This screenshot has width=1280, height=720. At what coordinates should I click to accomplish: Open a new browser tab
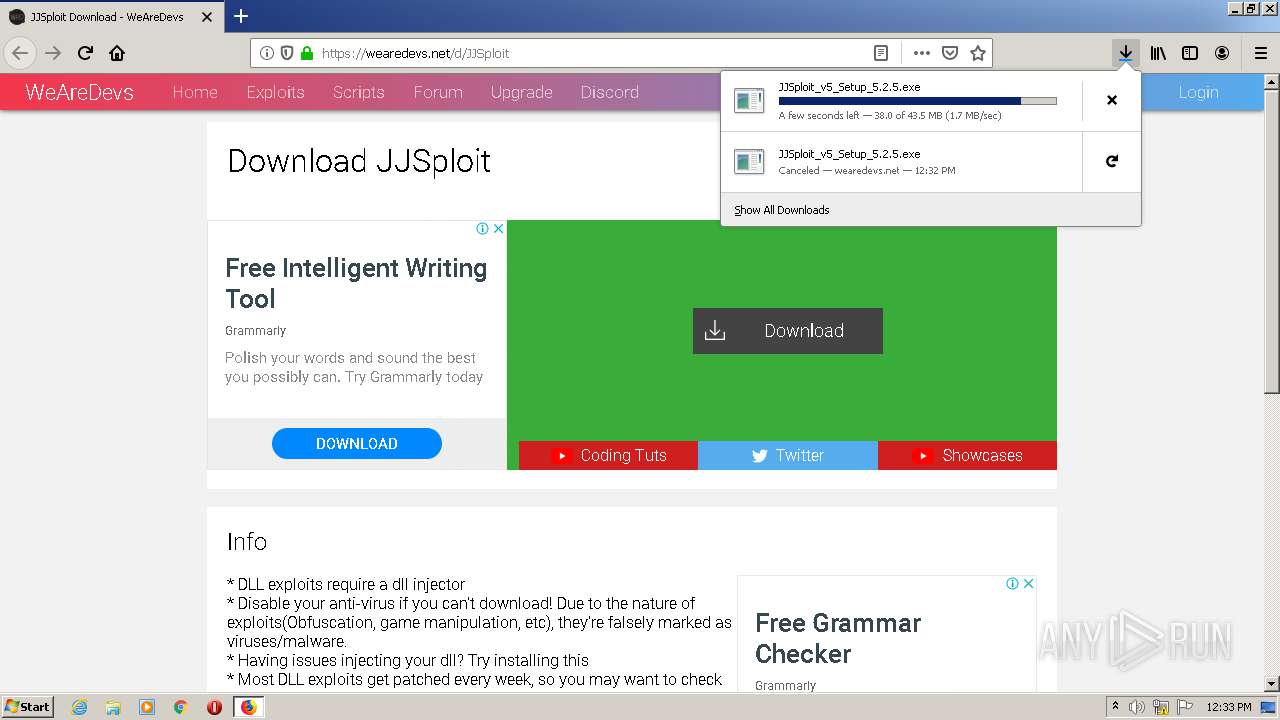[241, 16]
